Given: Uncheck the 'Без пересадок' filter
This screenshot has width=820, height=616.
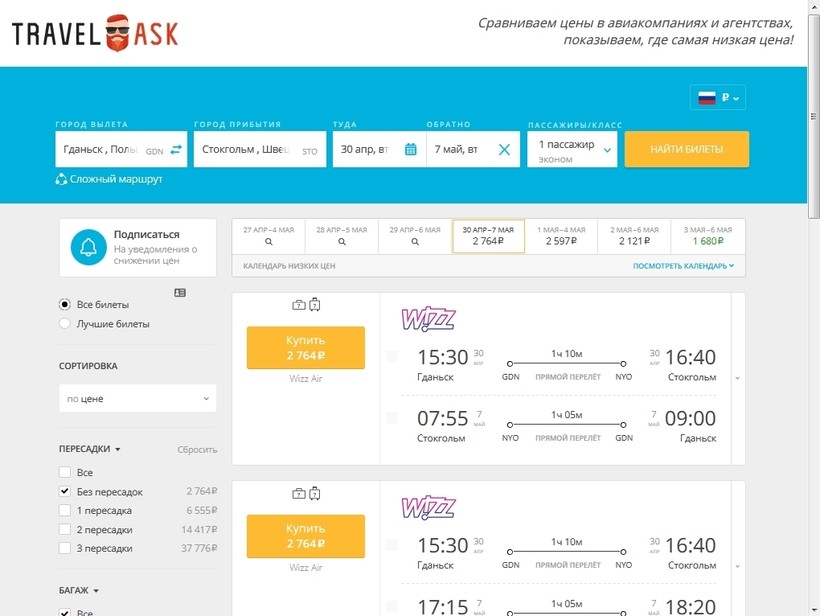Looking at the screenshot, I should pos(65,492).
